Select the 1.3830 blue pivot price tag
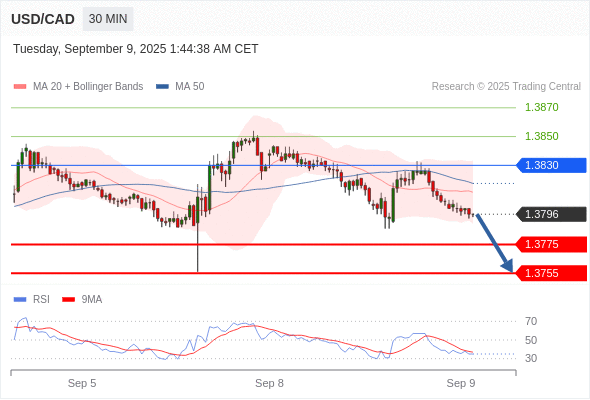The height and width of the screenshot is (400, 590). pos(551,165)
